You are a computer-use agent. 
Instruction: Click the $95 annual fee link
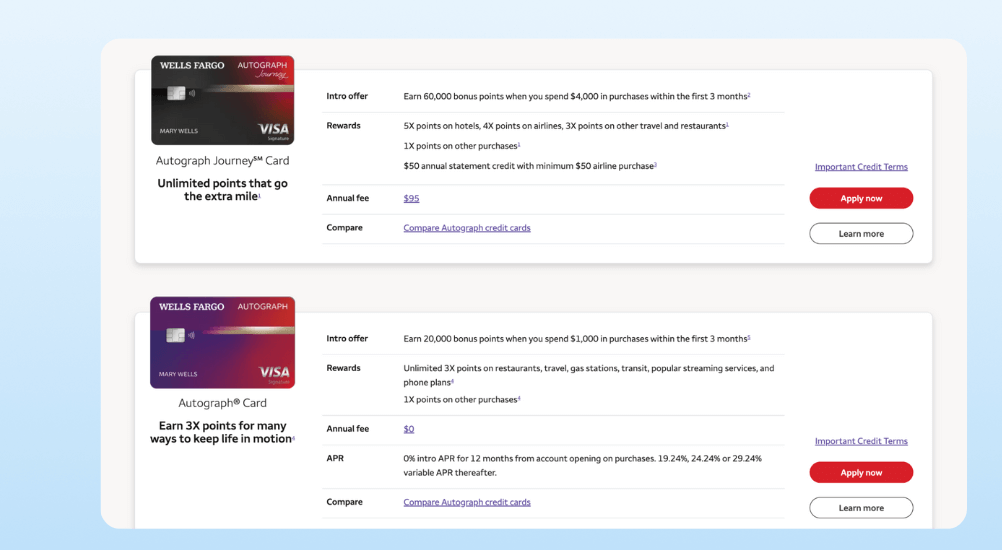tap(412, 199)
